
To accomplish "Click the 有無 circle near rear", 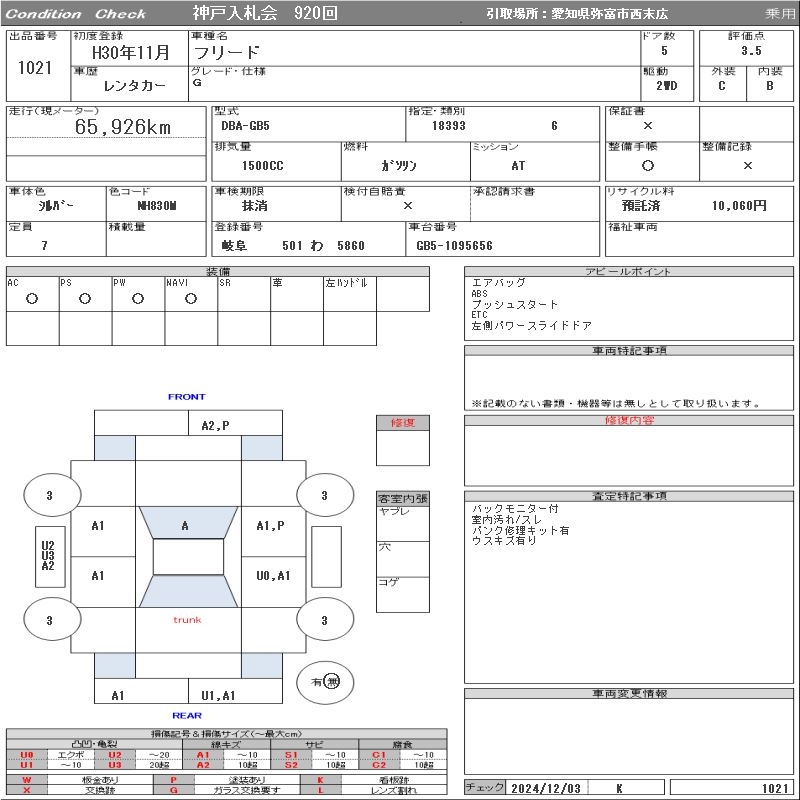I will click(325, 682).
